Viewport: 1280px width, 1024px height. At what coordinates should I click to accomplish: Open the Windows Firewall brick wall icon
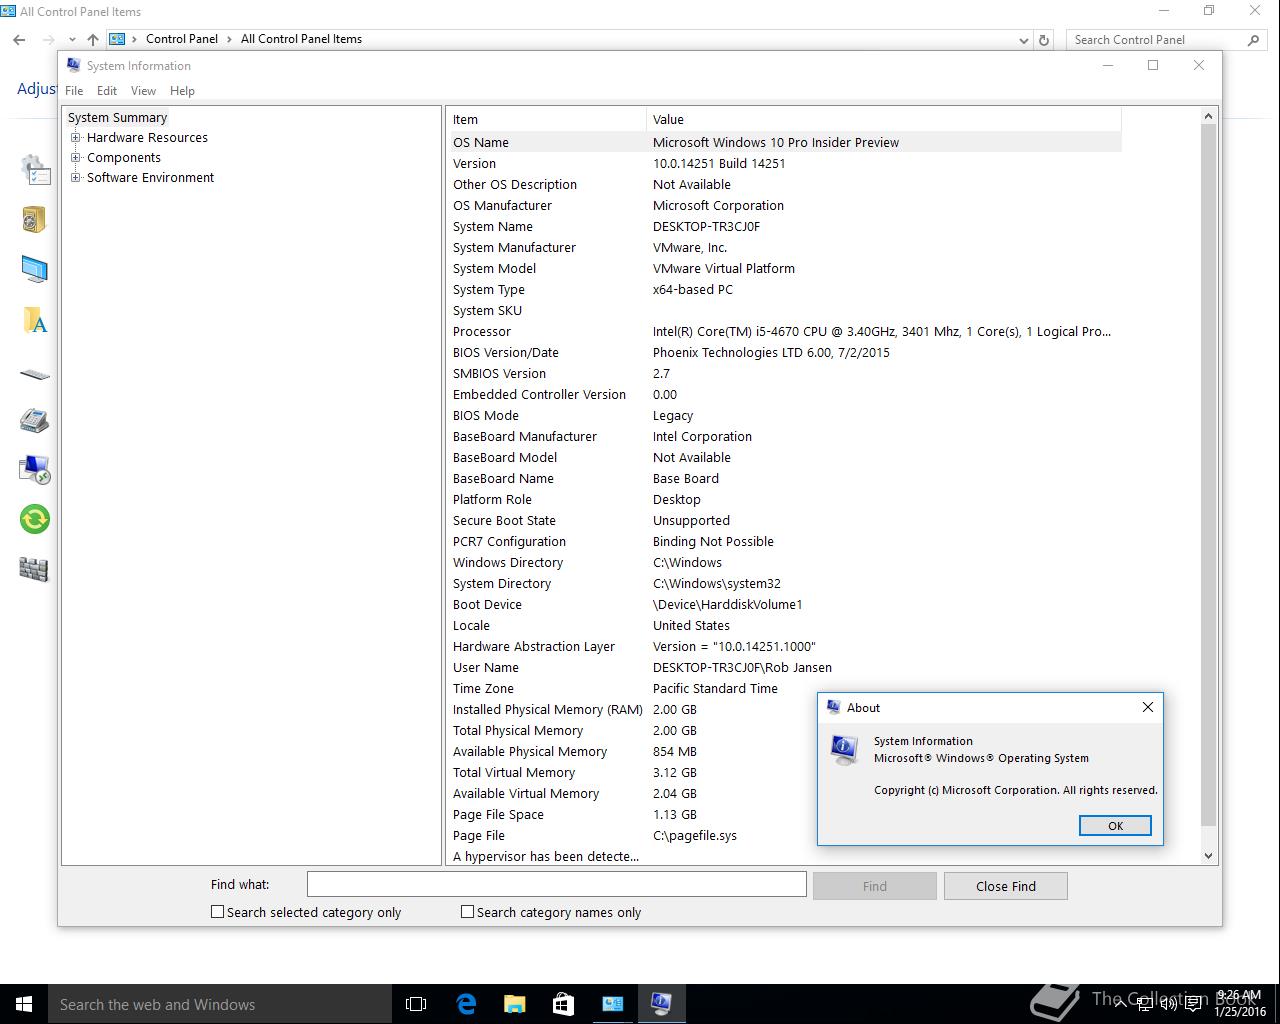click(x=34, y=569)
